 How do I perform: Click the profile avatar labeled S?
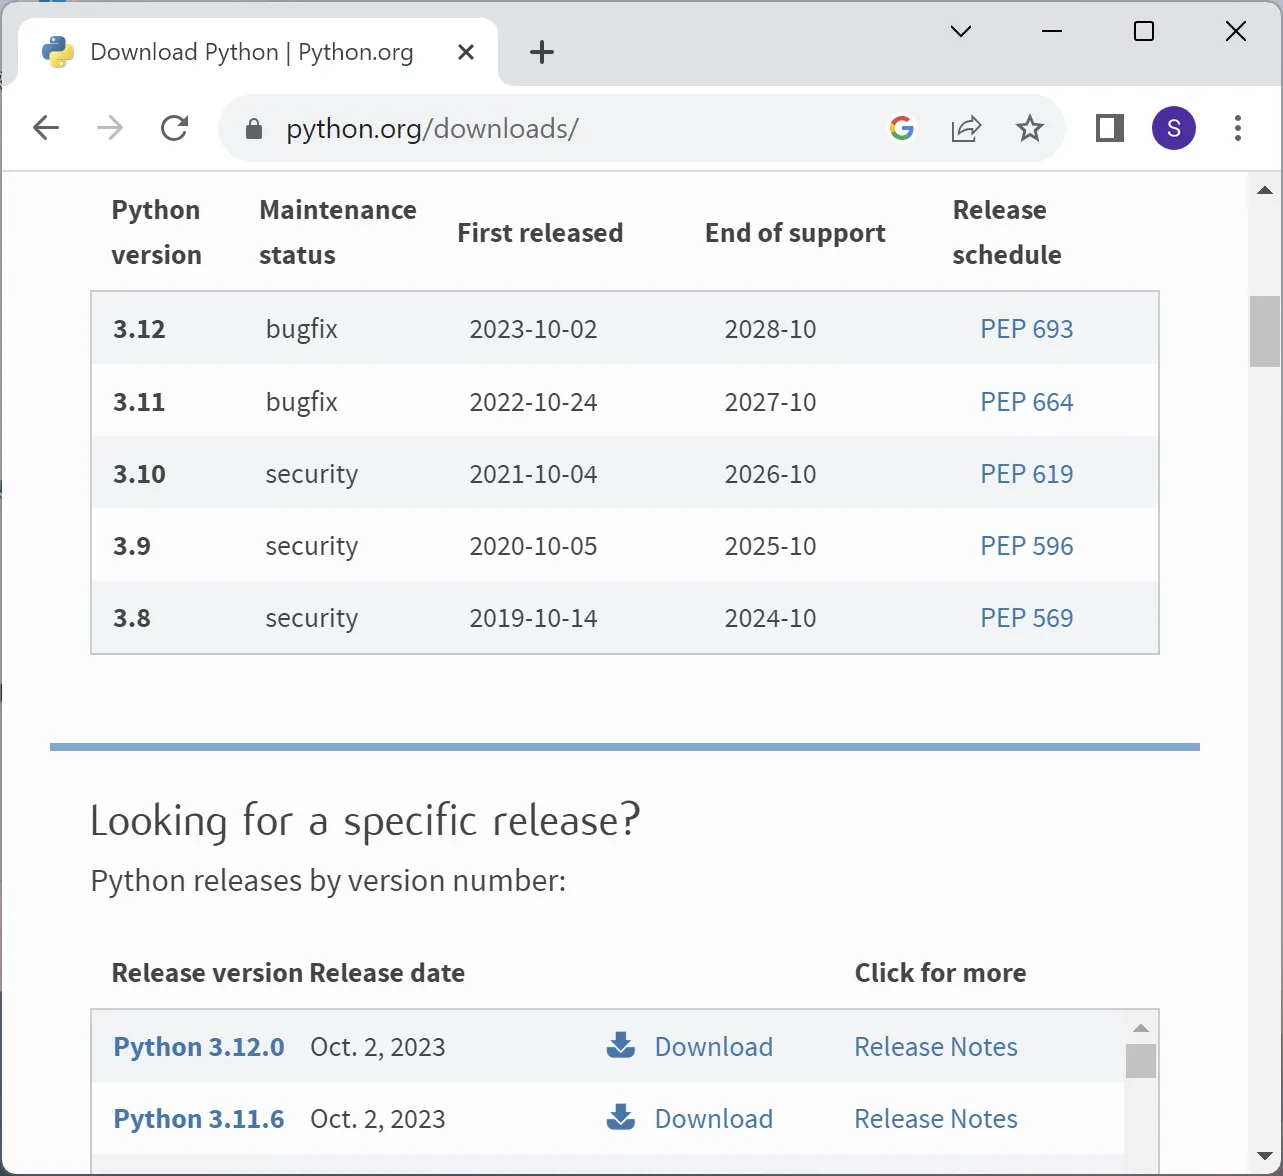(1173, 128)
